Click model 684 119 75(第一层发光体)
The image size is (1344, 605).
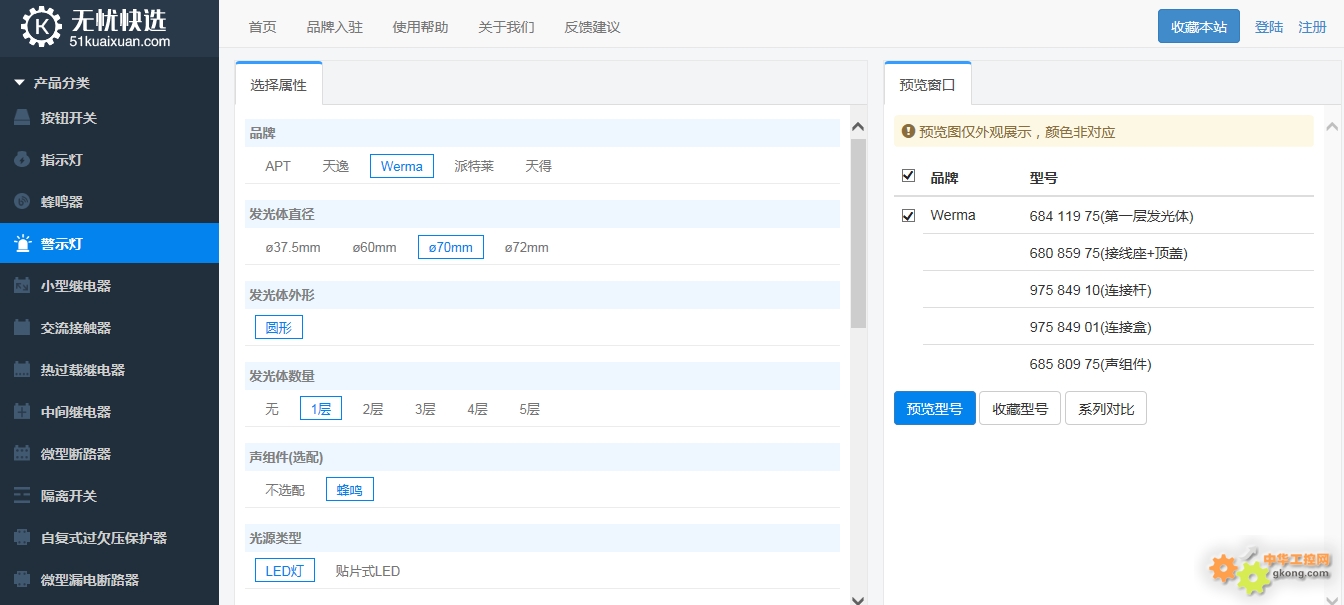pos(1112,216)
